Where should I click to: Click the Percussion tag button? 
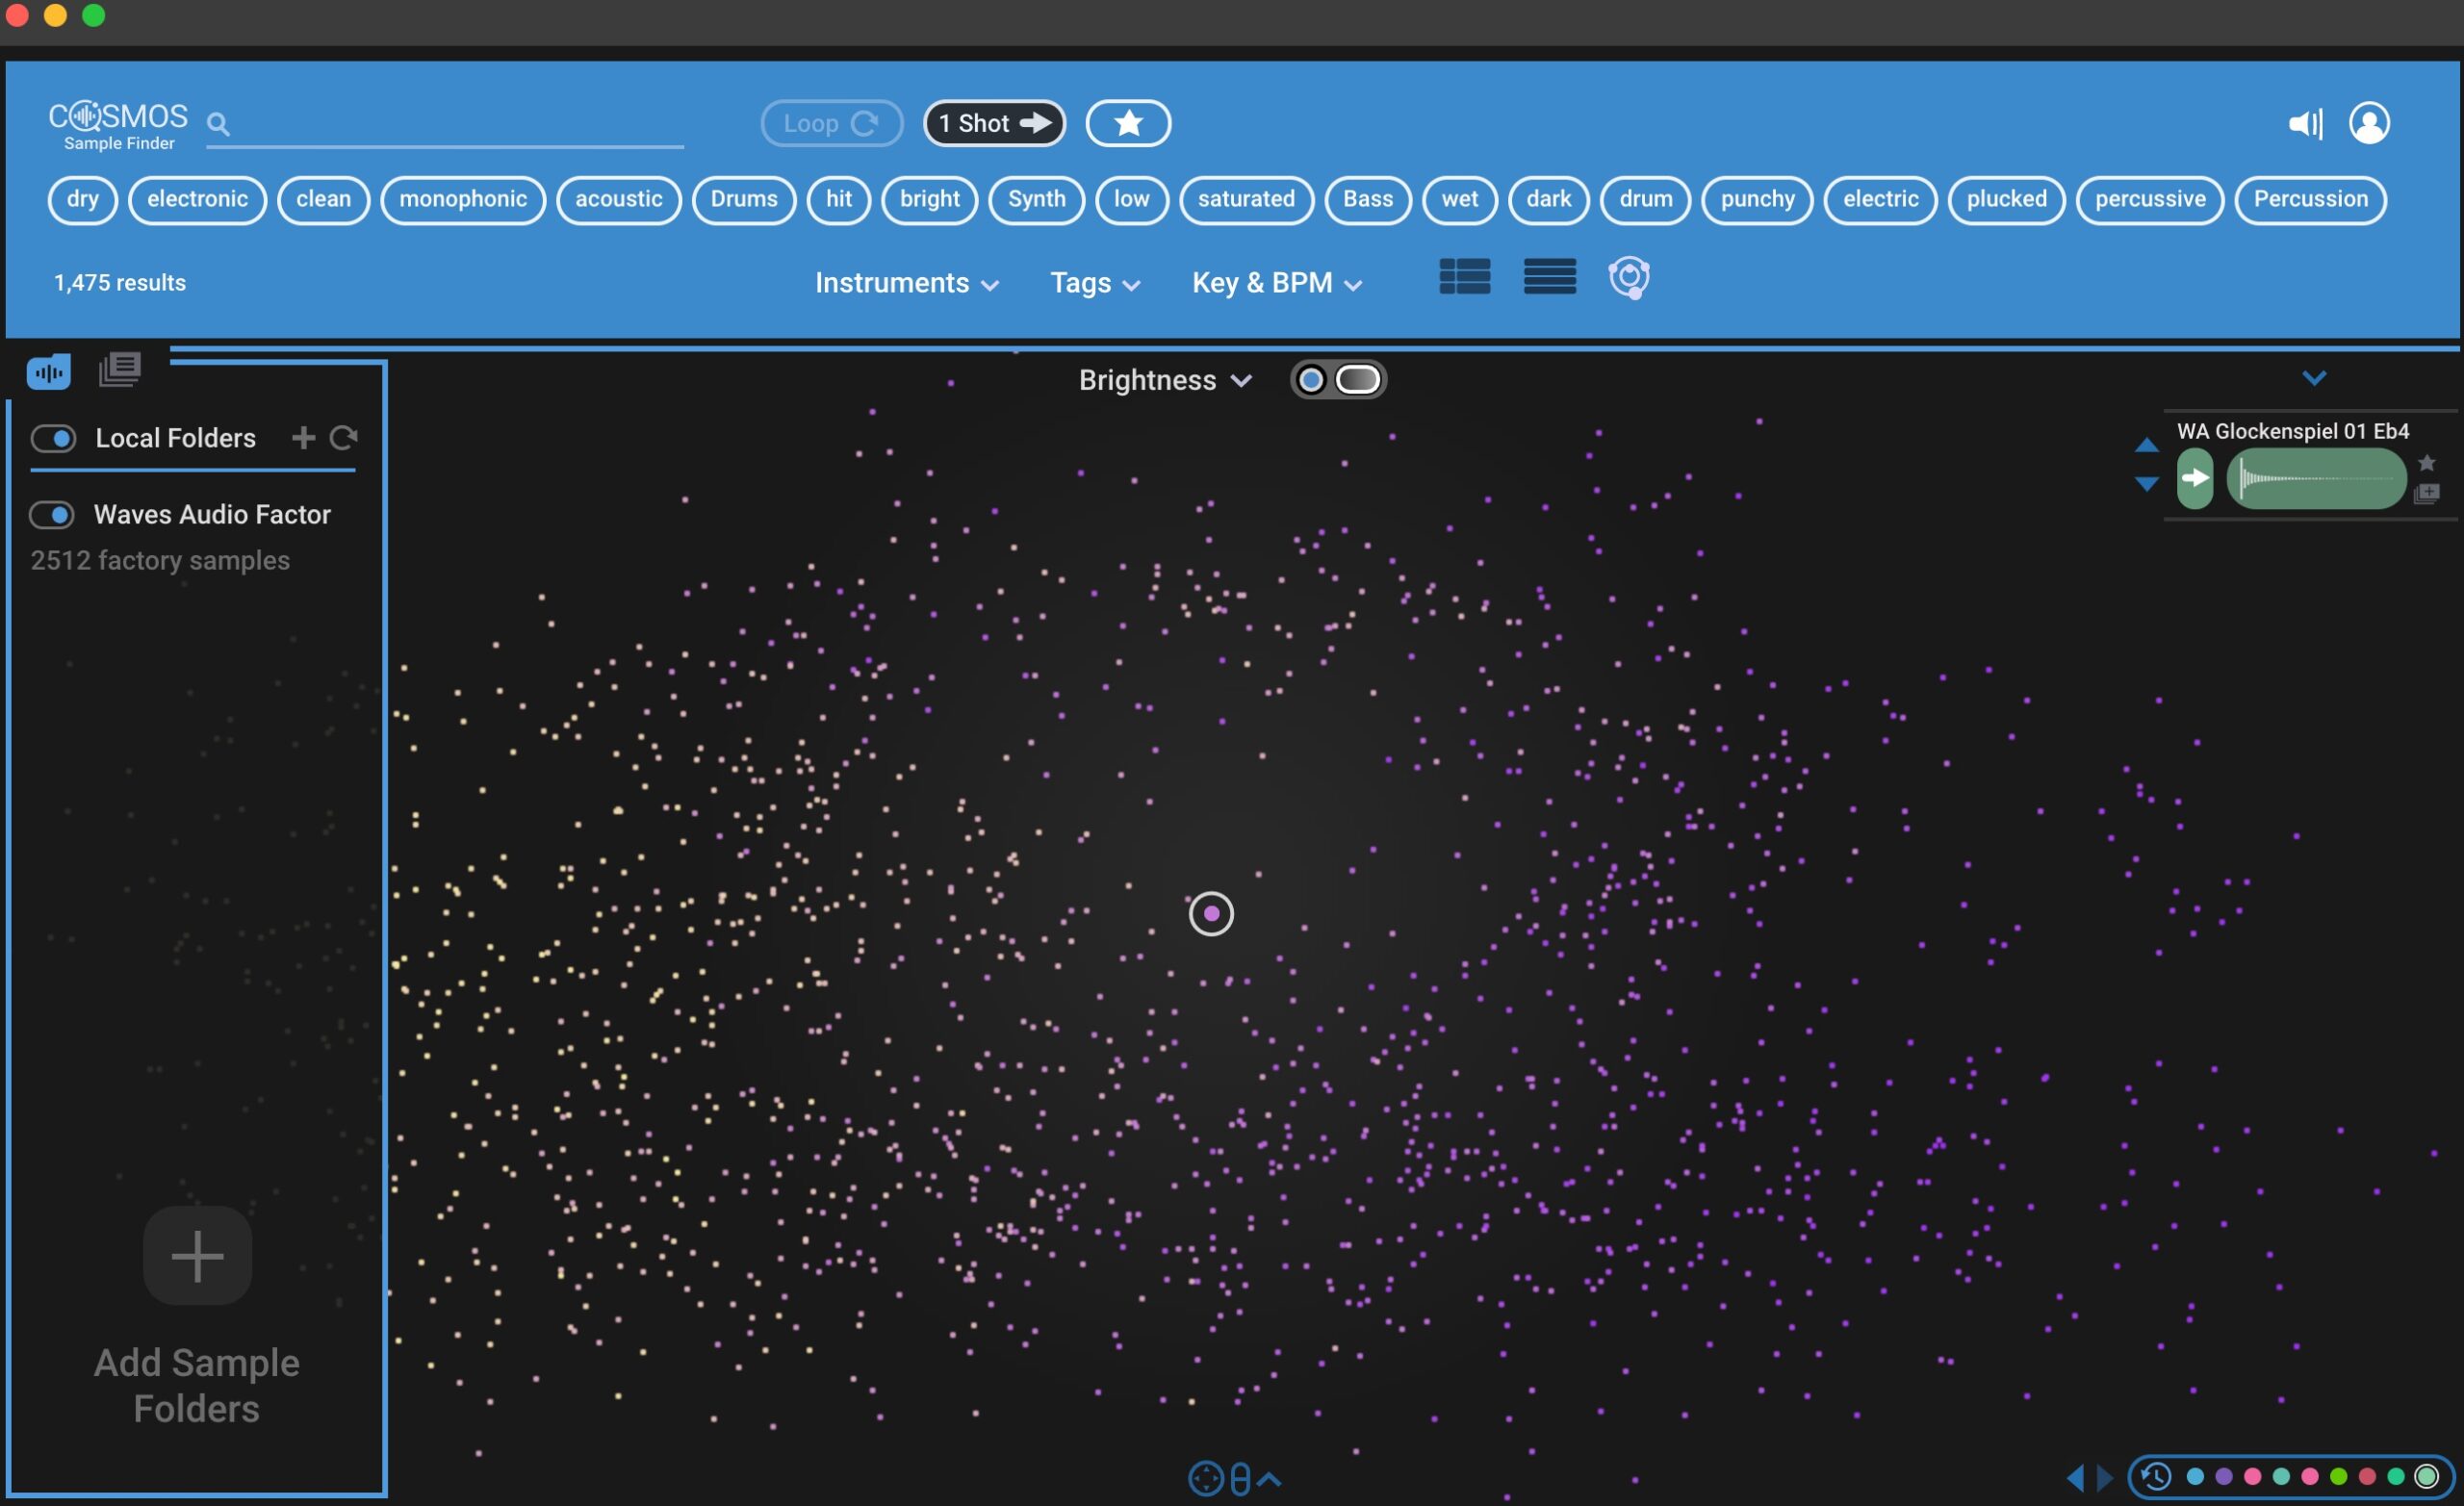click(x=2309, y=200)
